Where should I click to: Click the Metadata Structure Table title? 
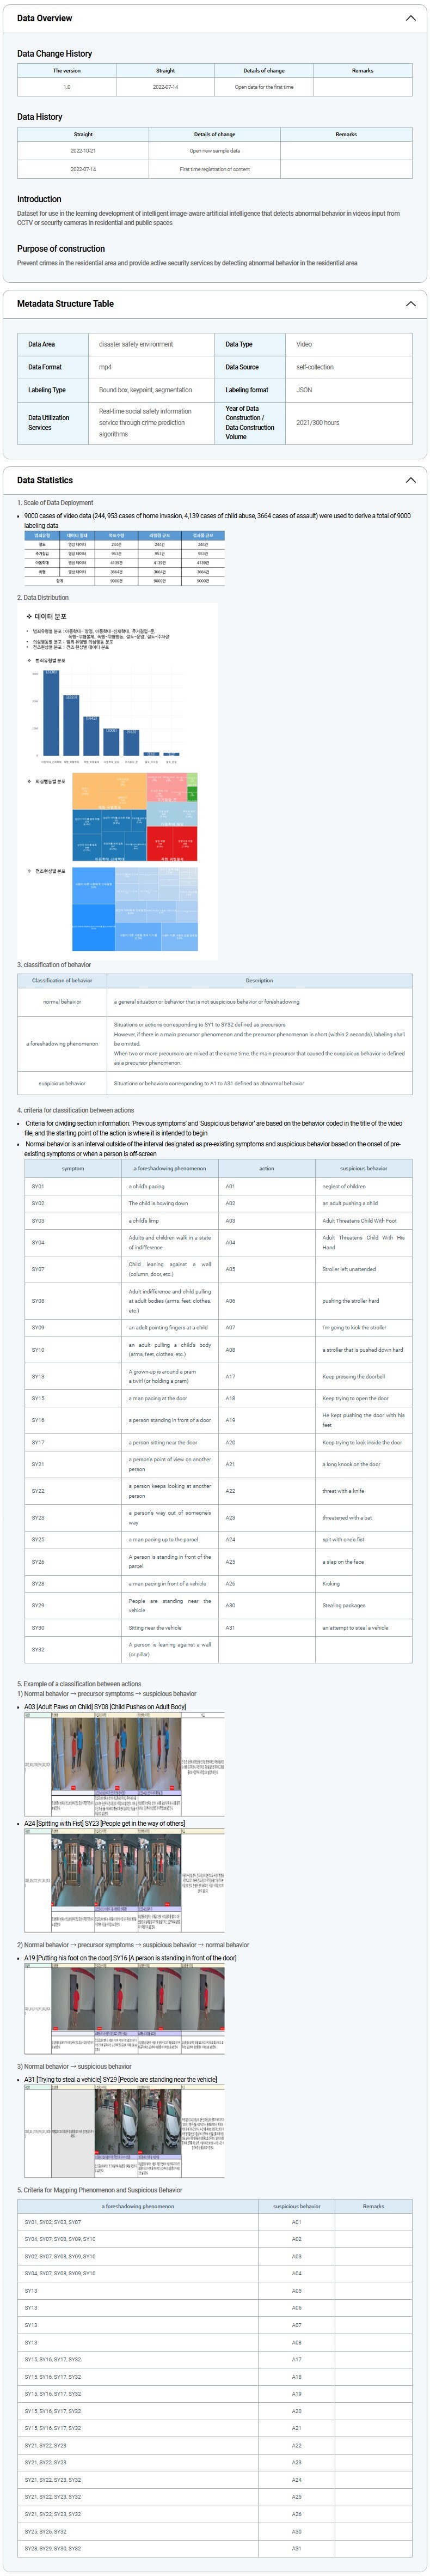pos(65,304)
